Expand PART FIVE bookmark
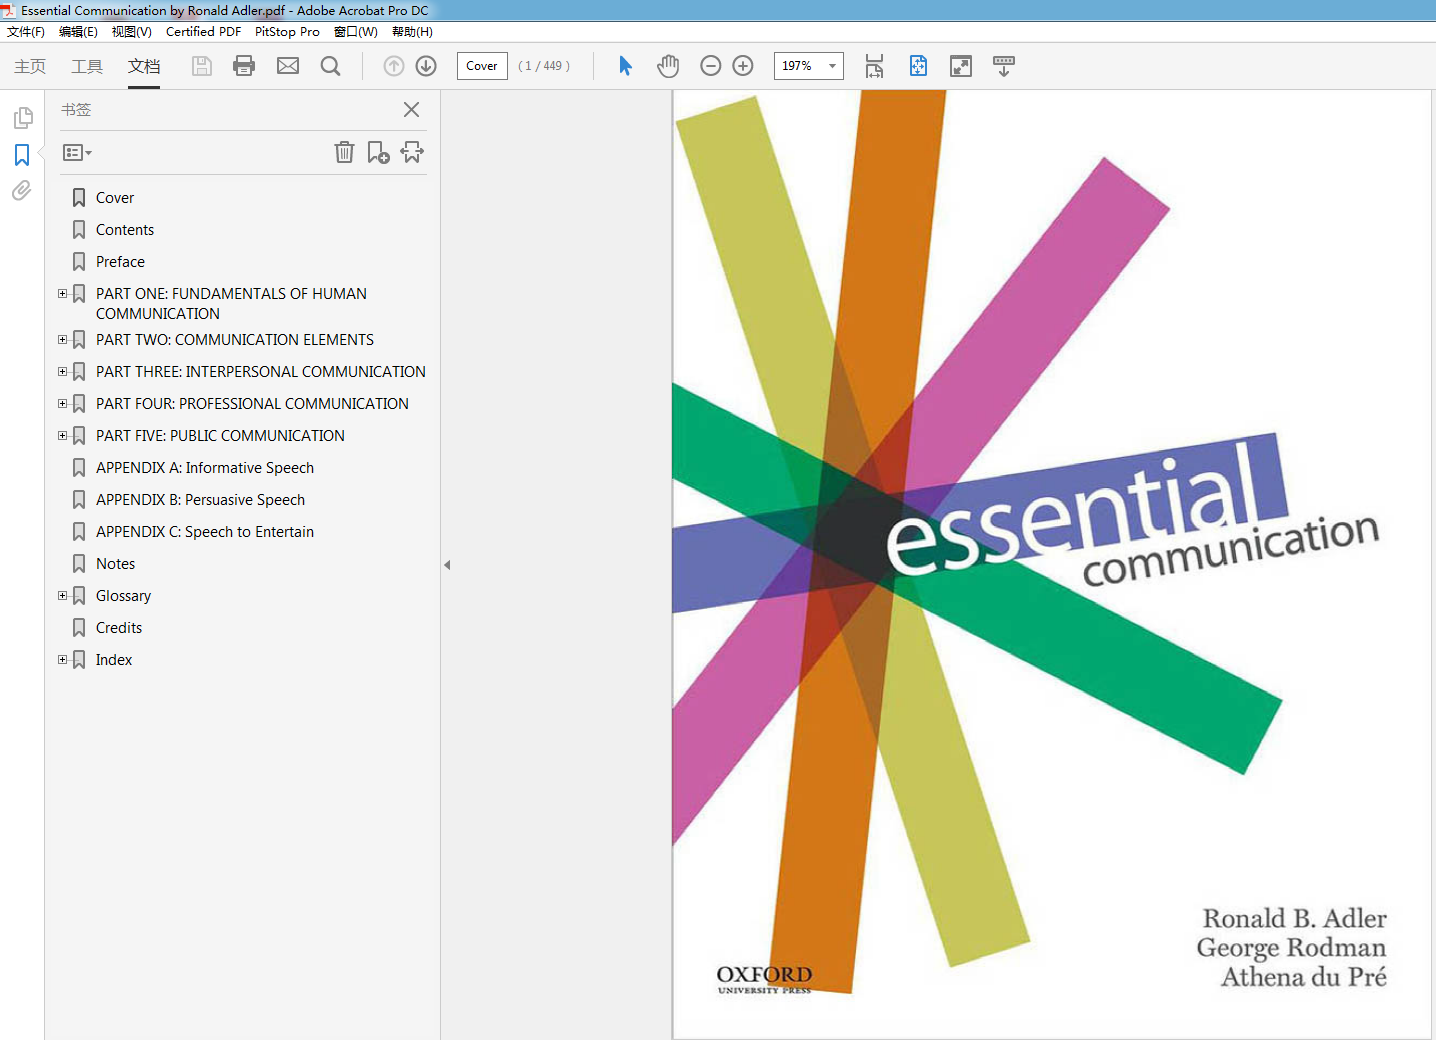1436x1040 pixels. click(62, 436)
